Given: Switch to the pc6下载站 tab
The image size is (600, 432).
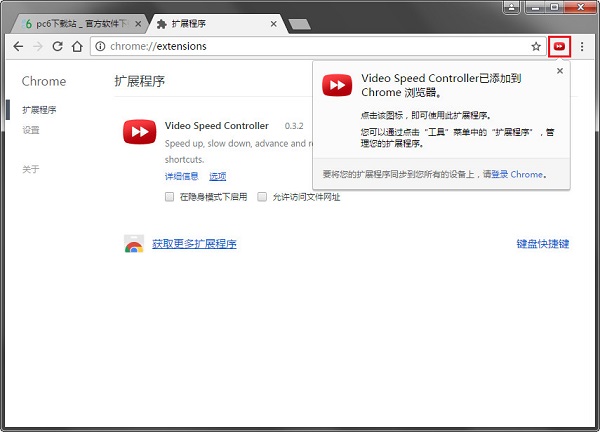Looking at the screenshot, I should [x=78, y=24].
